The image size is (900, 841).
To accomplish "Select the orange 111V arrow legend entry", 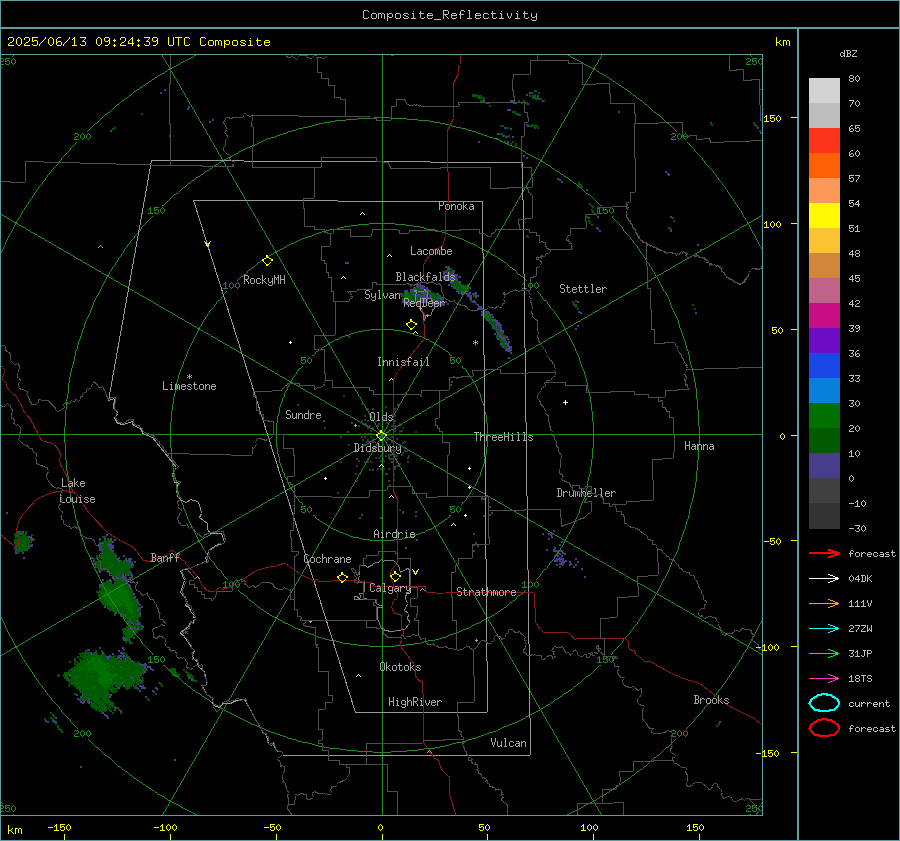I will coord(824,603).
